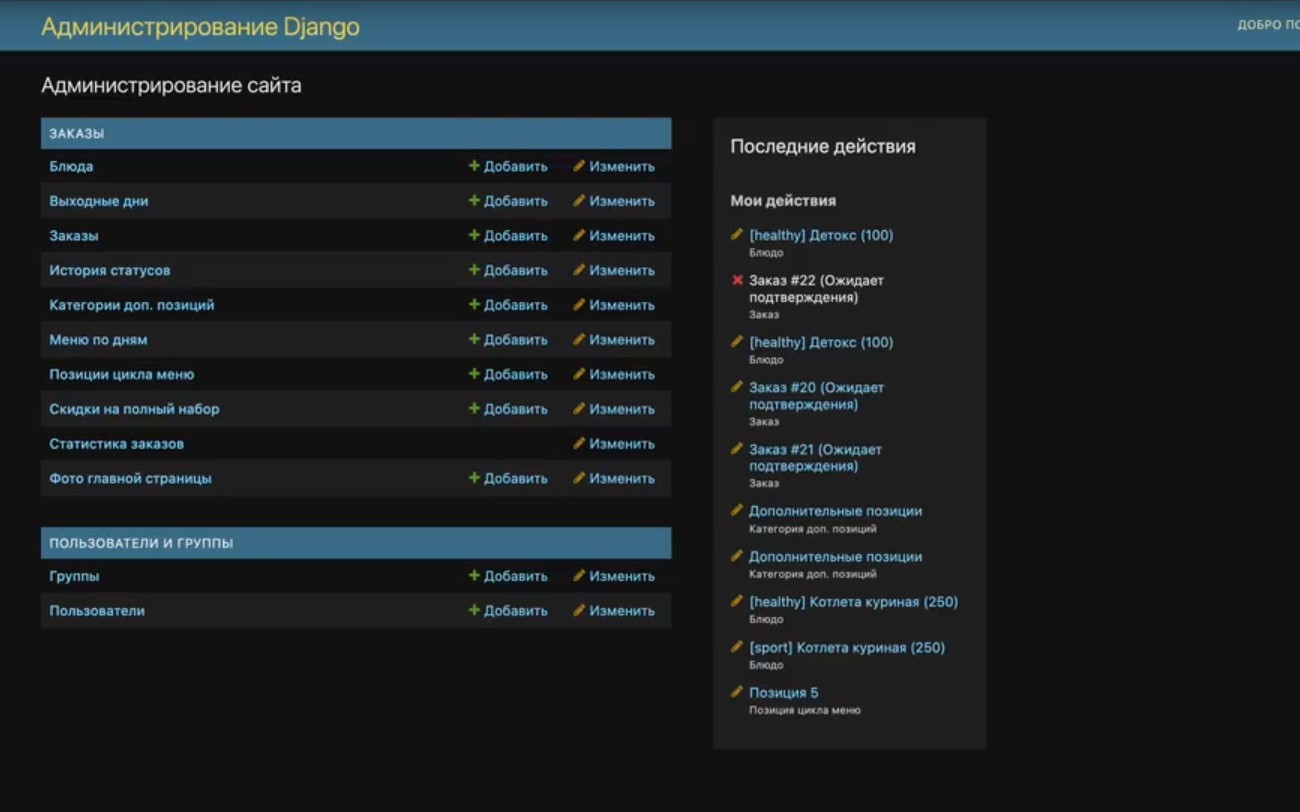Click the red X icon beside Заказ #22
Image resolution: width=1300 pixels, height=812 pixels.
pyautogui.click(x=738, y=280)
